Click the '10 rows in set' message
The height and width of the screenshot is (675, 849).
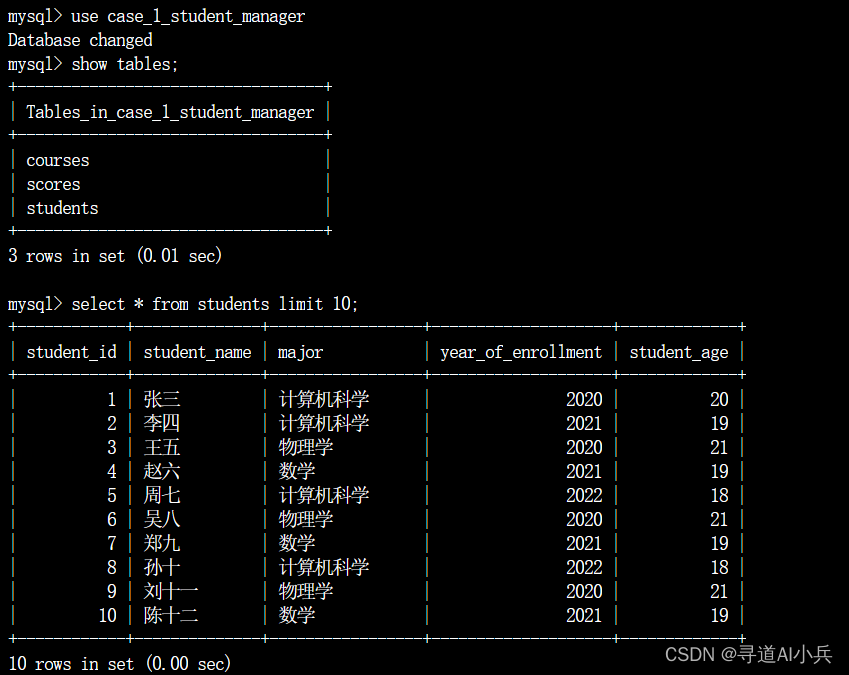click(120, 663)
